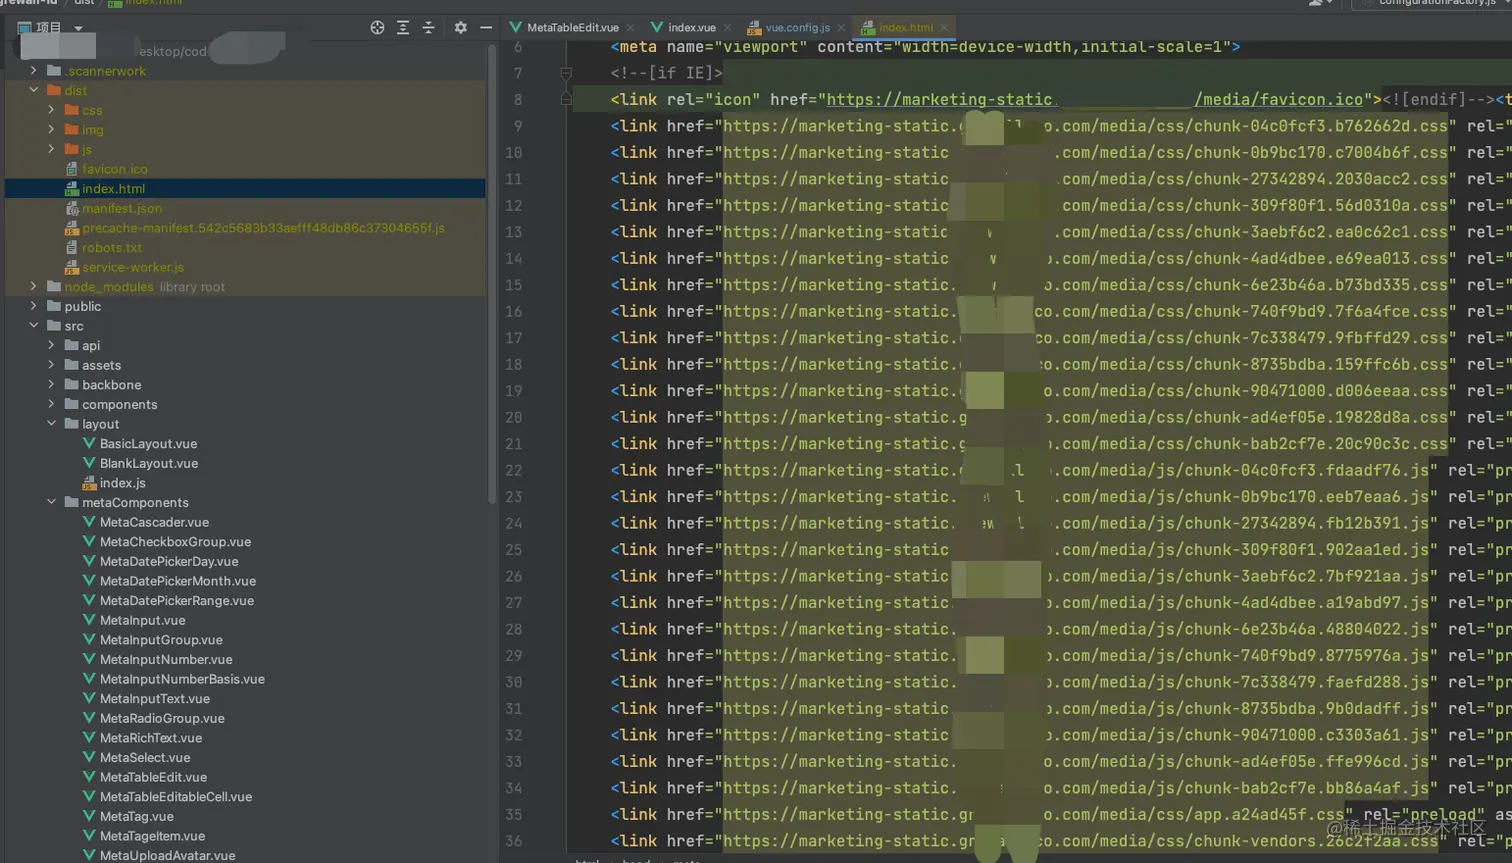This screenshot has width=1512, height=863.
Task: Select MetaInputNumberBasis.vue file
Action: [182, 679]
